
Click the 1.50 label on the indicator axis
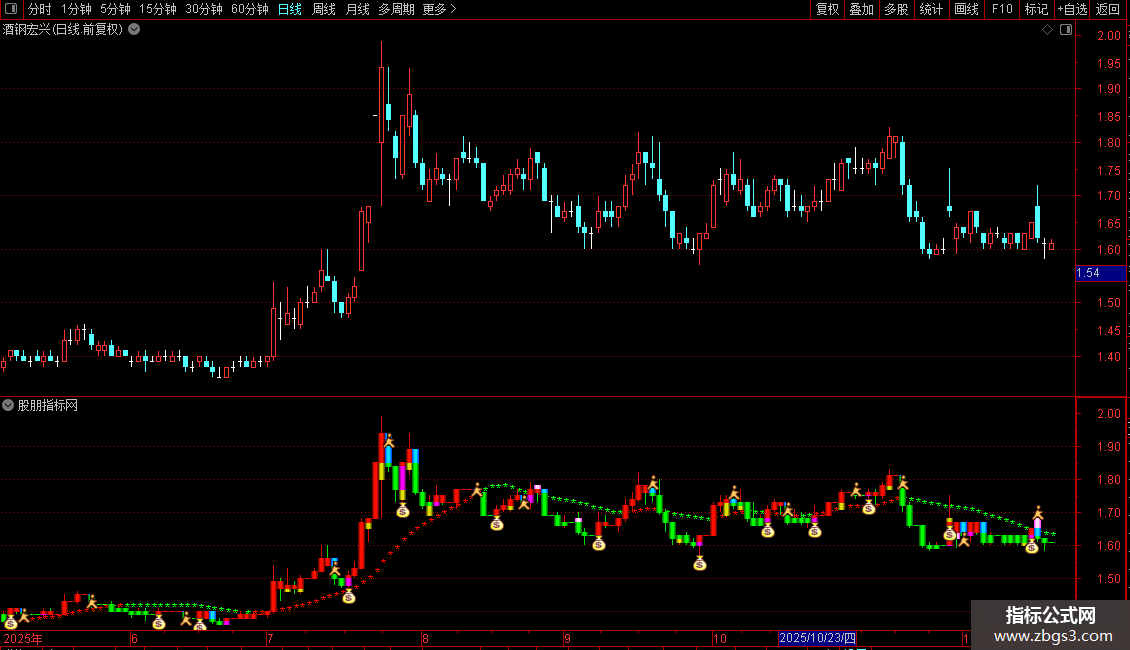(x=1108, y=579)
